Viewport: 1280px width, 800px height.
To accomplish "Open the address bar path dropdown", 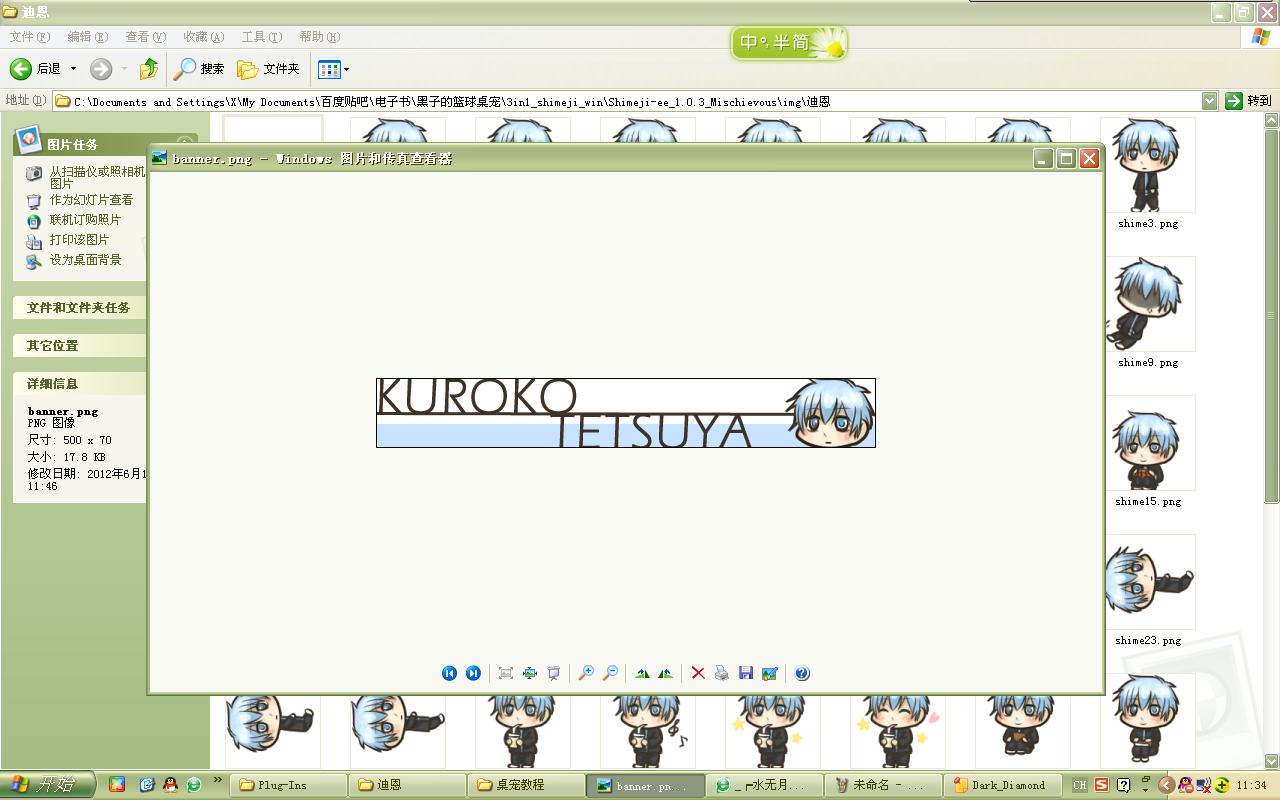I will (x=1209, y=101).
